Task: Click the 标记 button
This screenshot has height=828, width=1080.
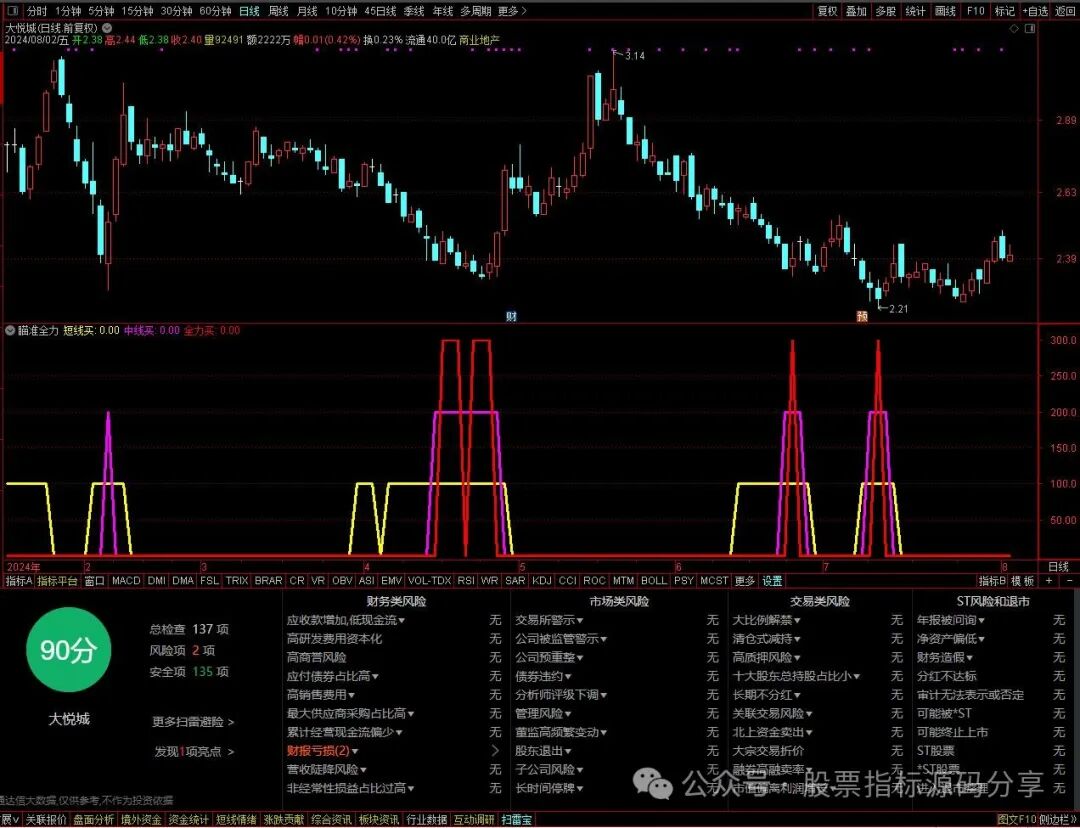Action: tap(1005, 11)
